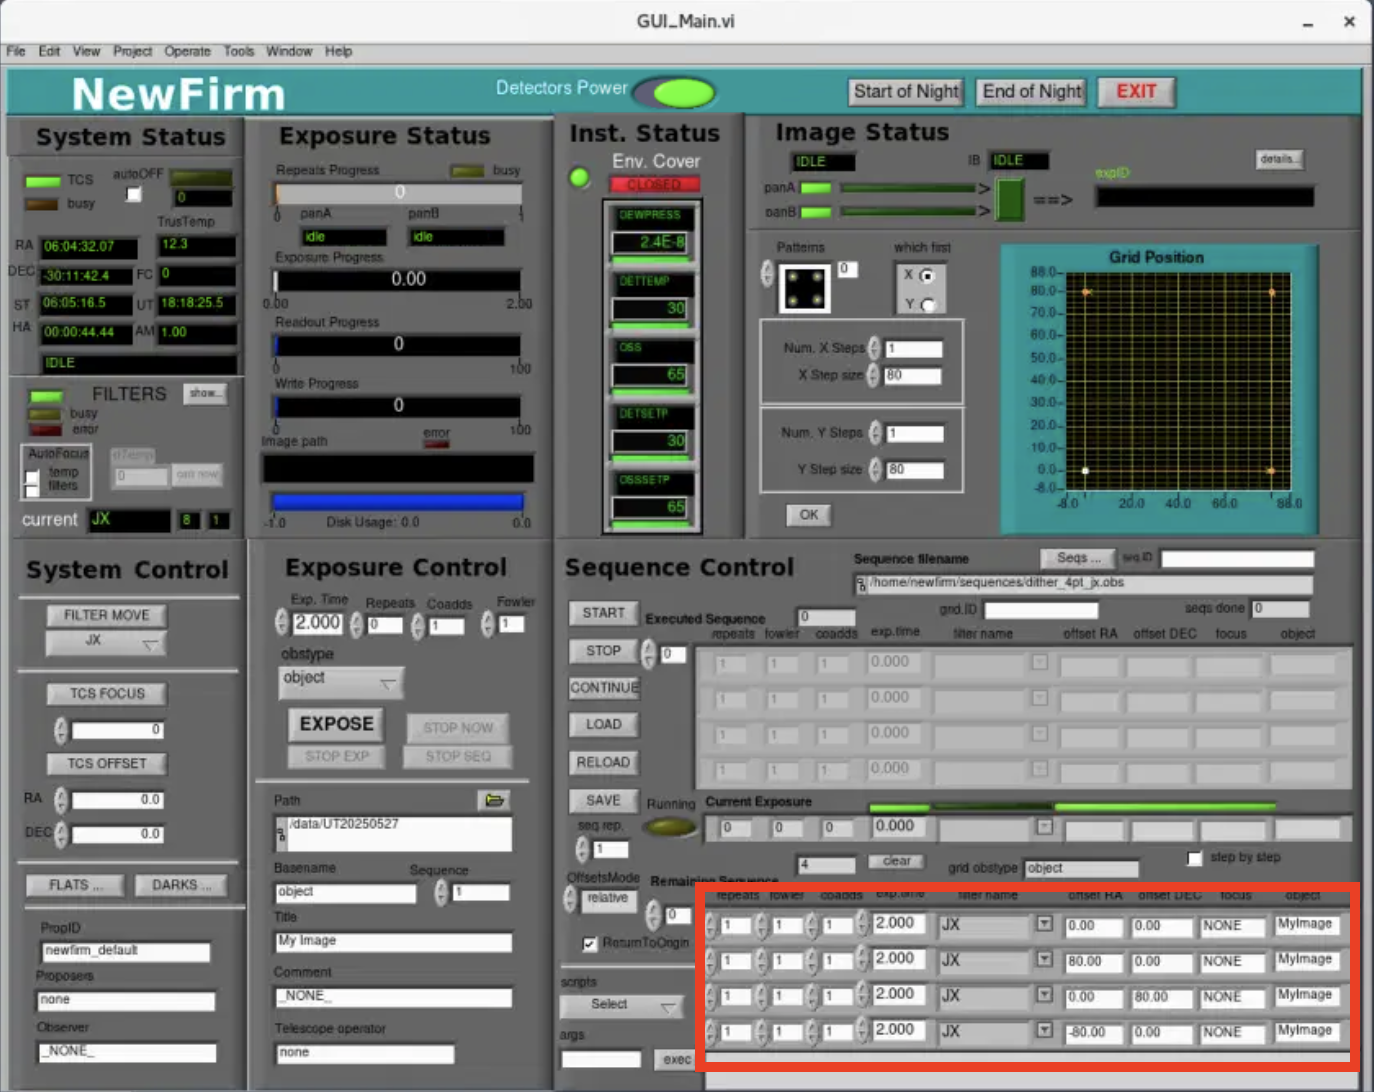
Task: Open the obstype object dropdown
Action: tap(342, 681)
